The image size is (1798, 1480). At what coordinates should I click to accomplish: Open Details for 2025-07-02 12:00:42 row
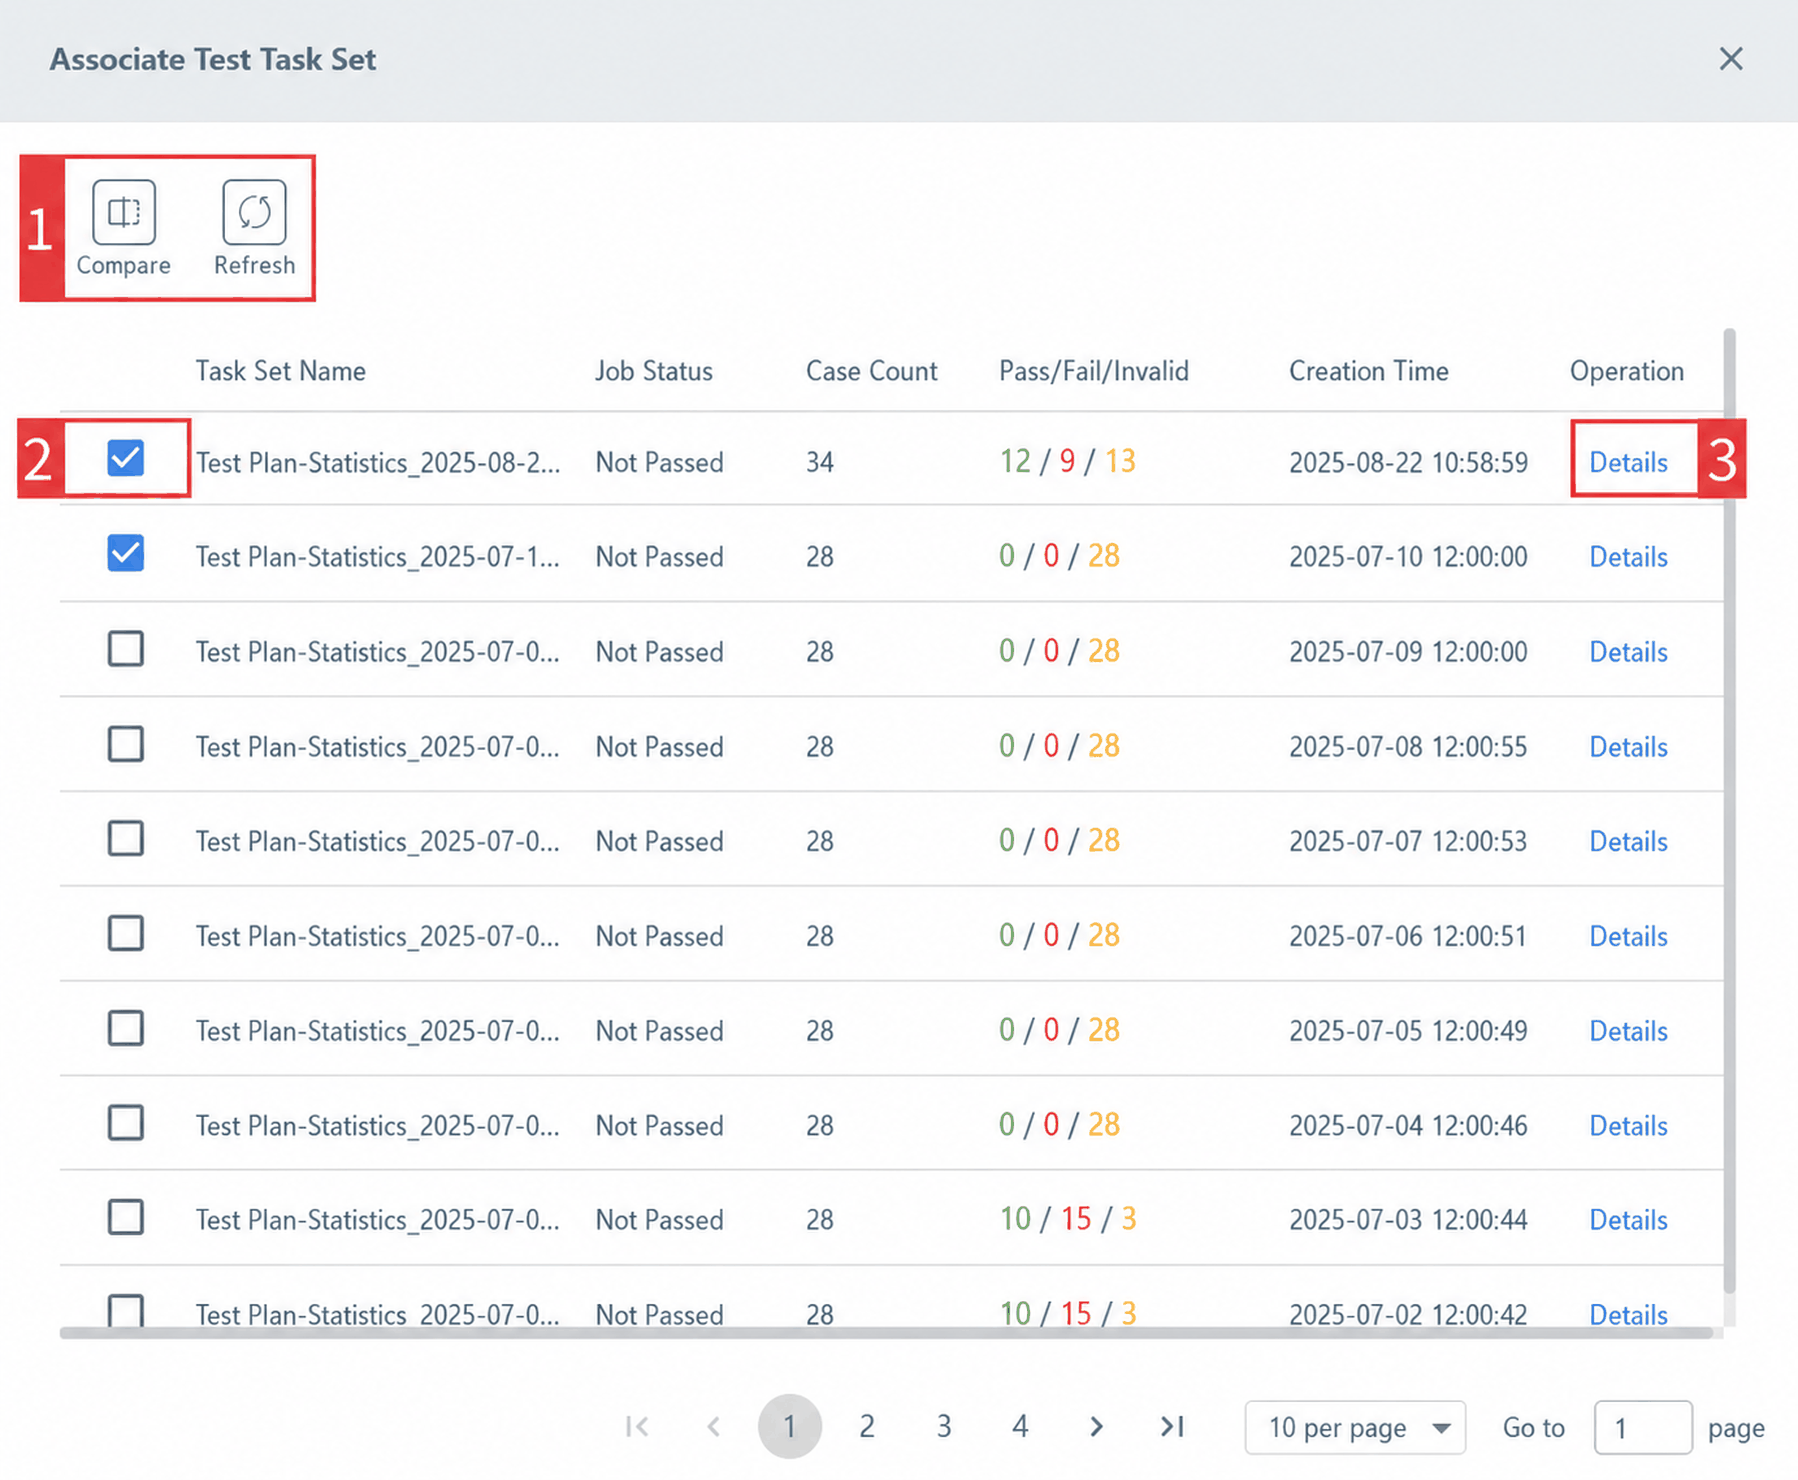(x=1629, y=1314)
